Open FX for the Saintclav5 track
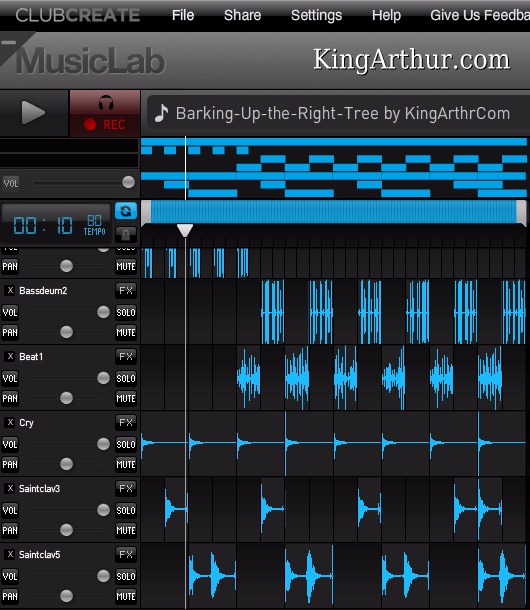Image resolution: width=530 pixels, height=610 pixels. [126, 555]
